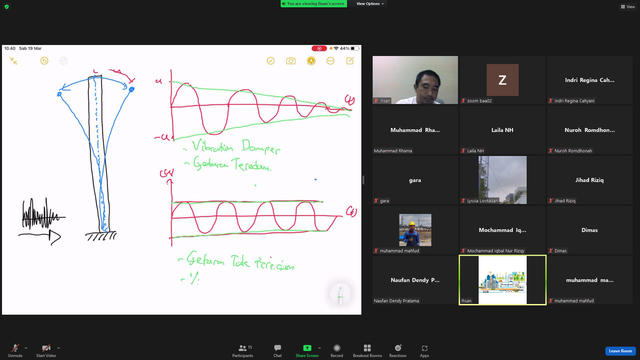The image size is (640, 360).
Task: Select the Naufan Dendy Pratama tile
Action: click(x=415, y=280)
